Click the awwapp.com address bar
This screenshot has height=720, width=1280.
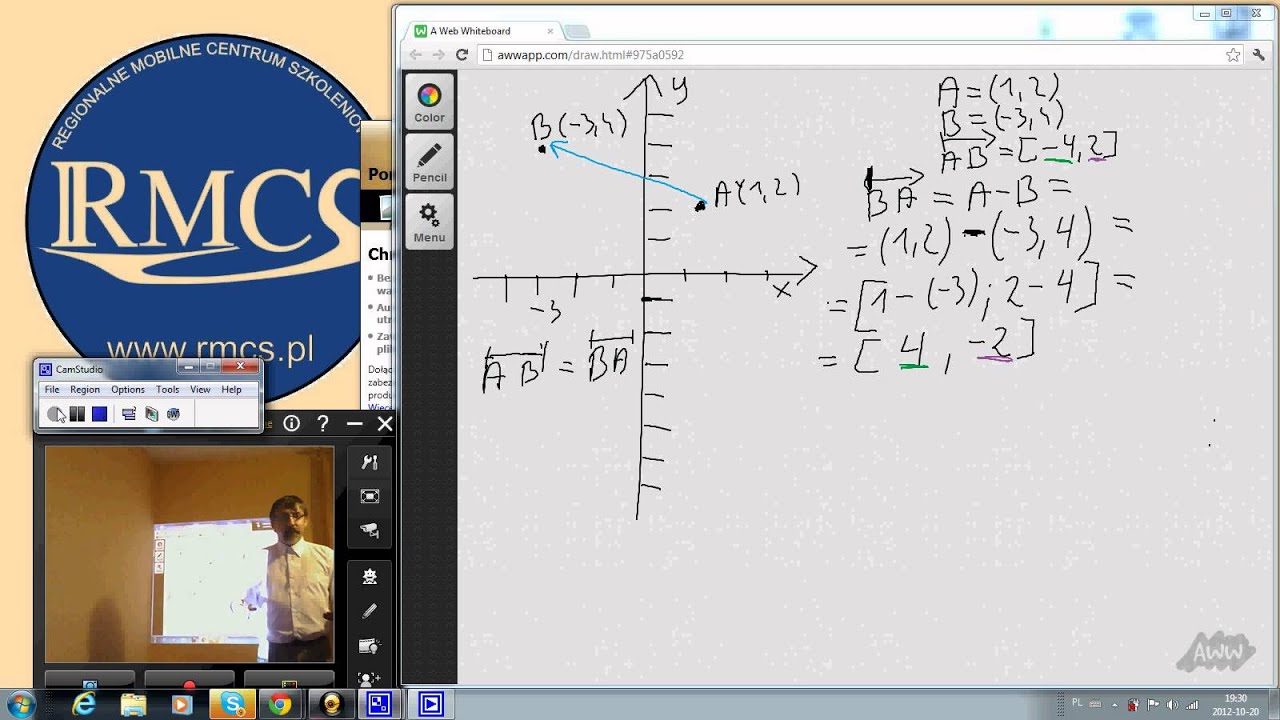(850, 55)
